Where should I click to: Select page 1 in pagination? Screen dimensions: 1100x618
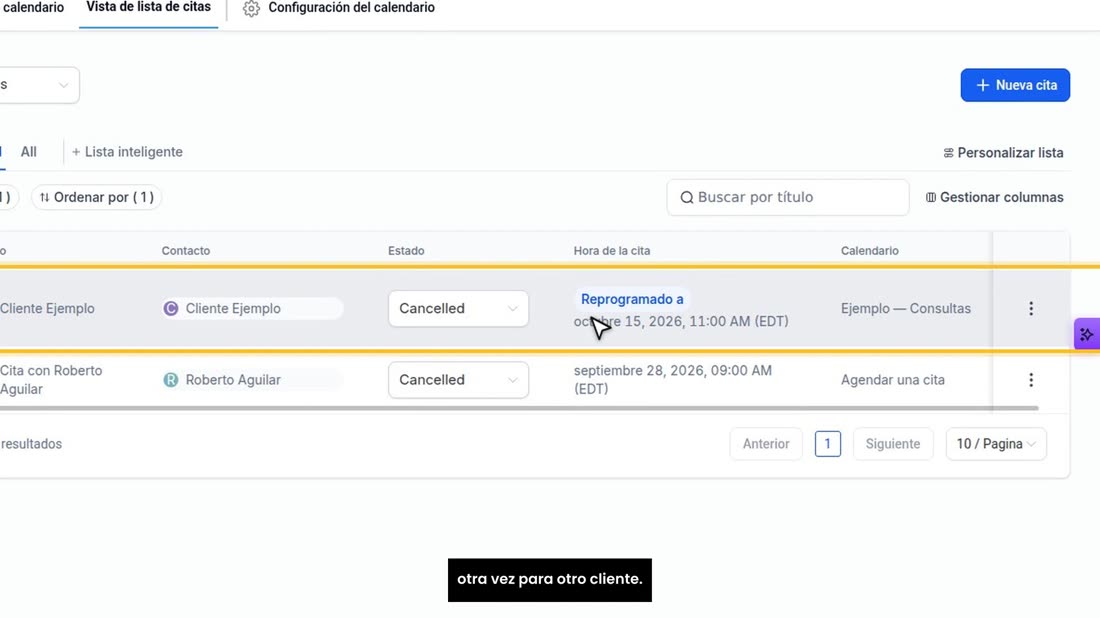(x=828, y=444)
